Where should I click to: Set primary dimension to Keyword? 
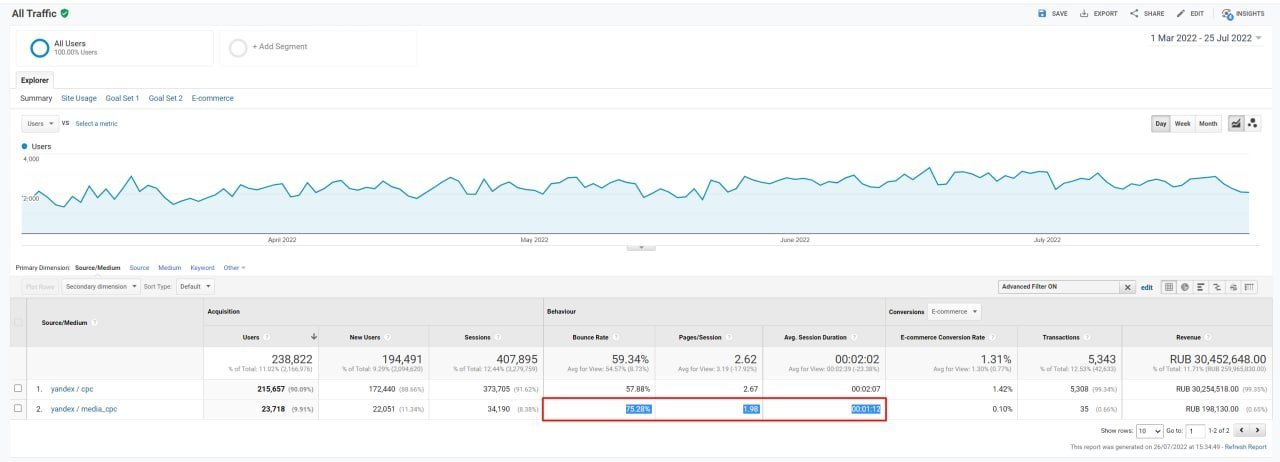(x=202, y=268)
